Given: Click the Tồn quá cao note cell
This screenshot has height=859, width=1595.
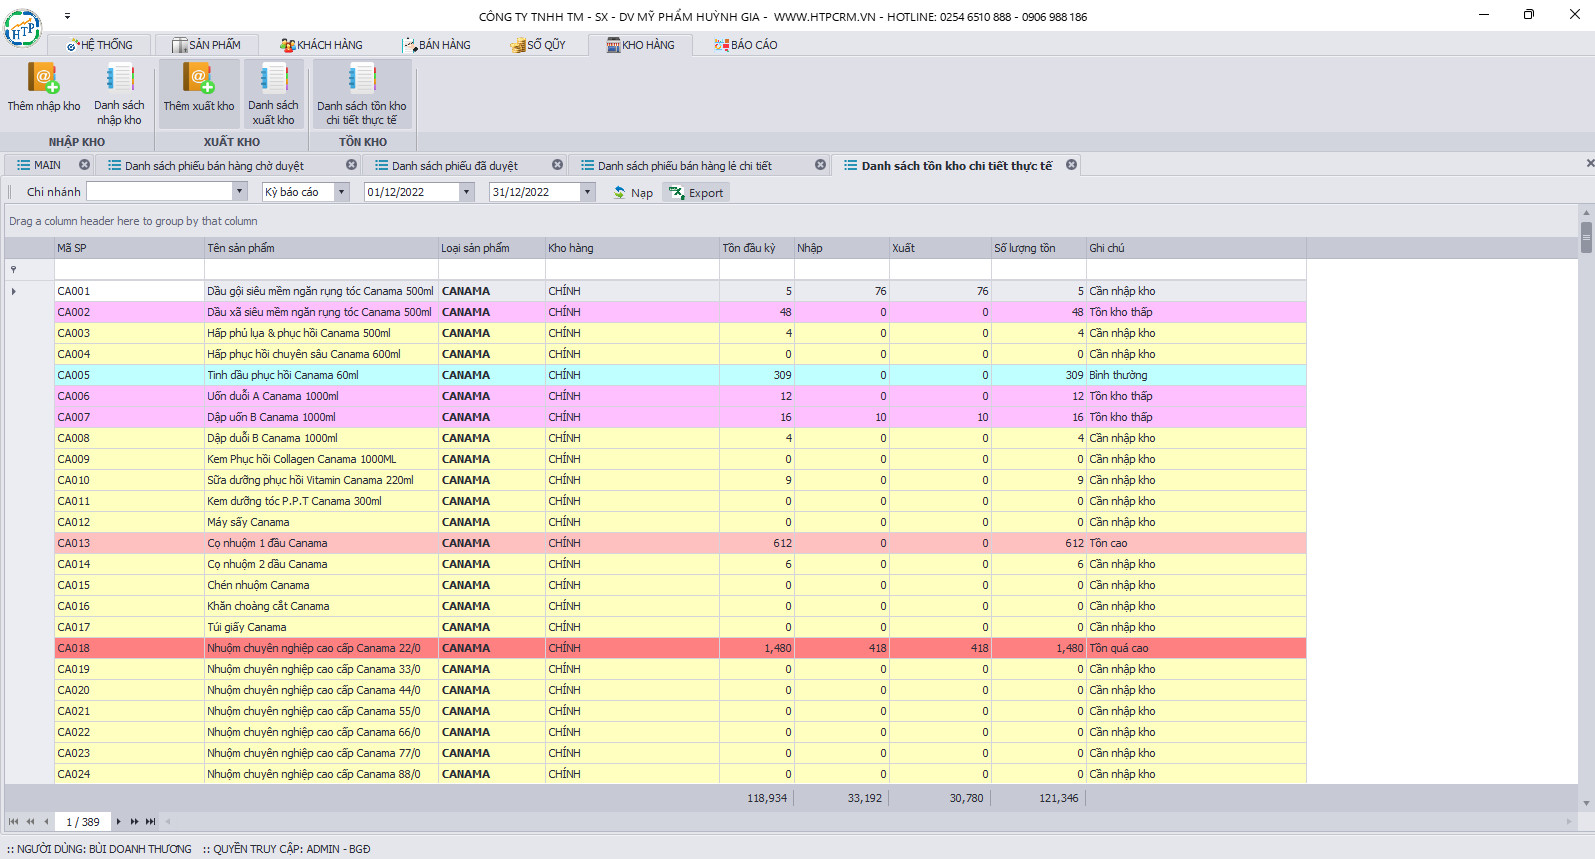Looking at the screenshot, I should pyautogui.click(x=1196, y=648).
